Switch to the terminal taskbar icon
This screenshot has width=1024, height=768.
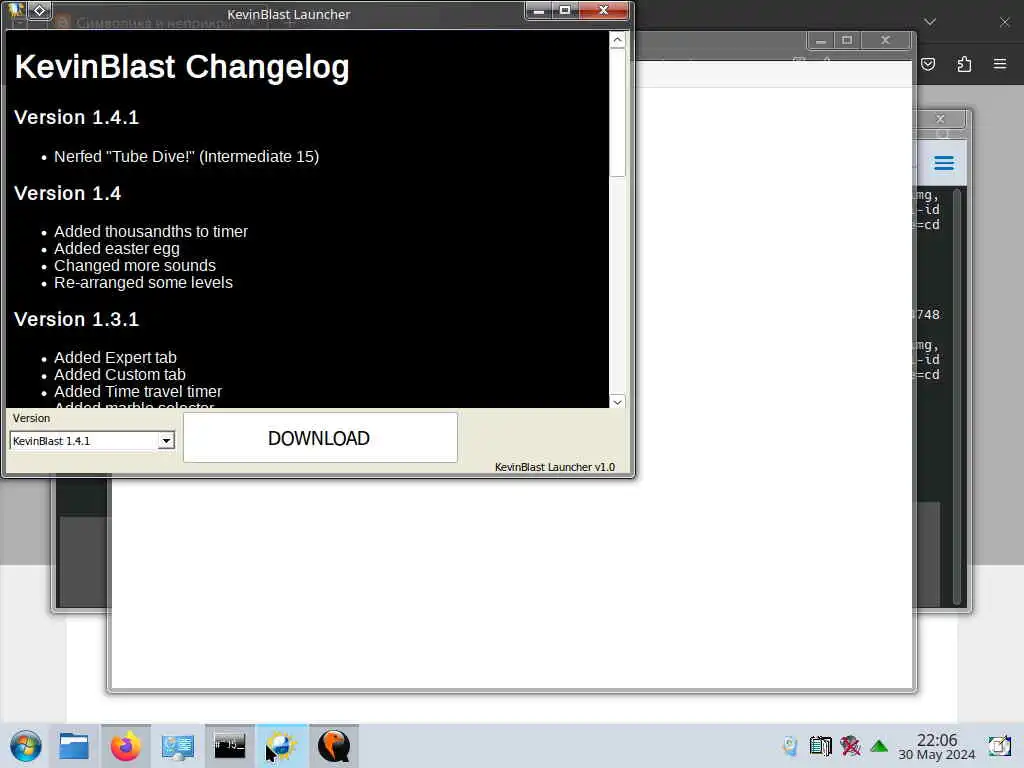coord(229,746)
